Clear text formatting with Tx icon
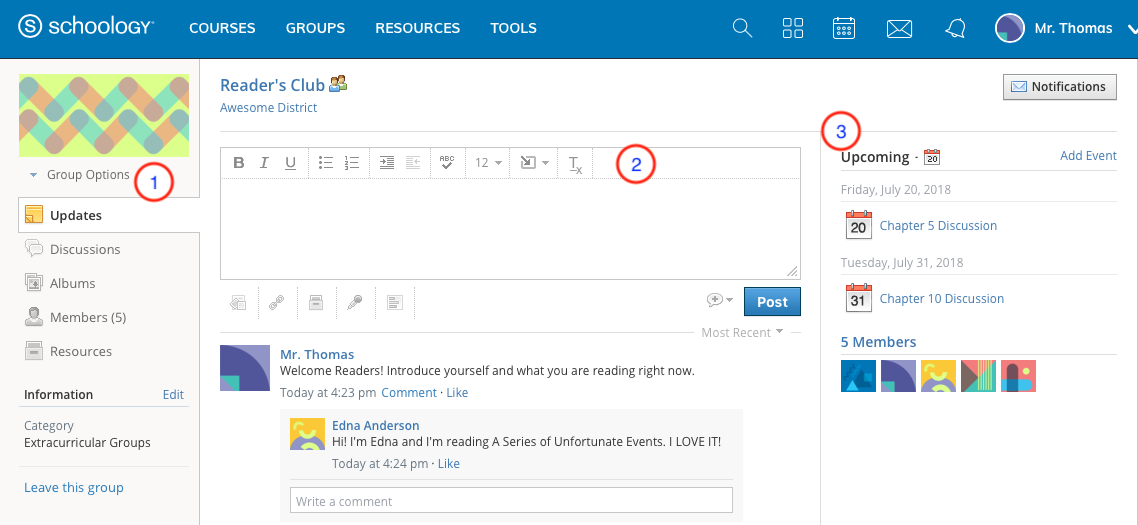1138x525 pixels. point(575,164)
